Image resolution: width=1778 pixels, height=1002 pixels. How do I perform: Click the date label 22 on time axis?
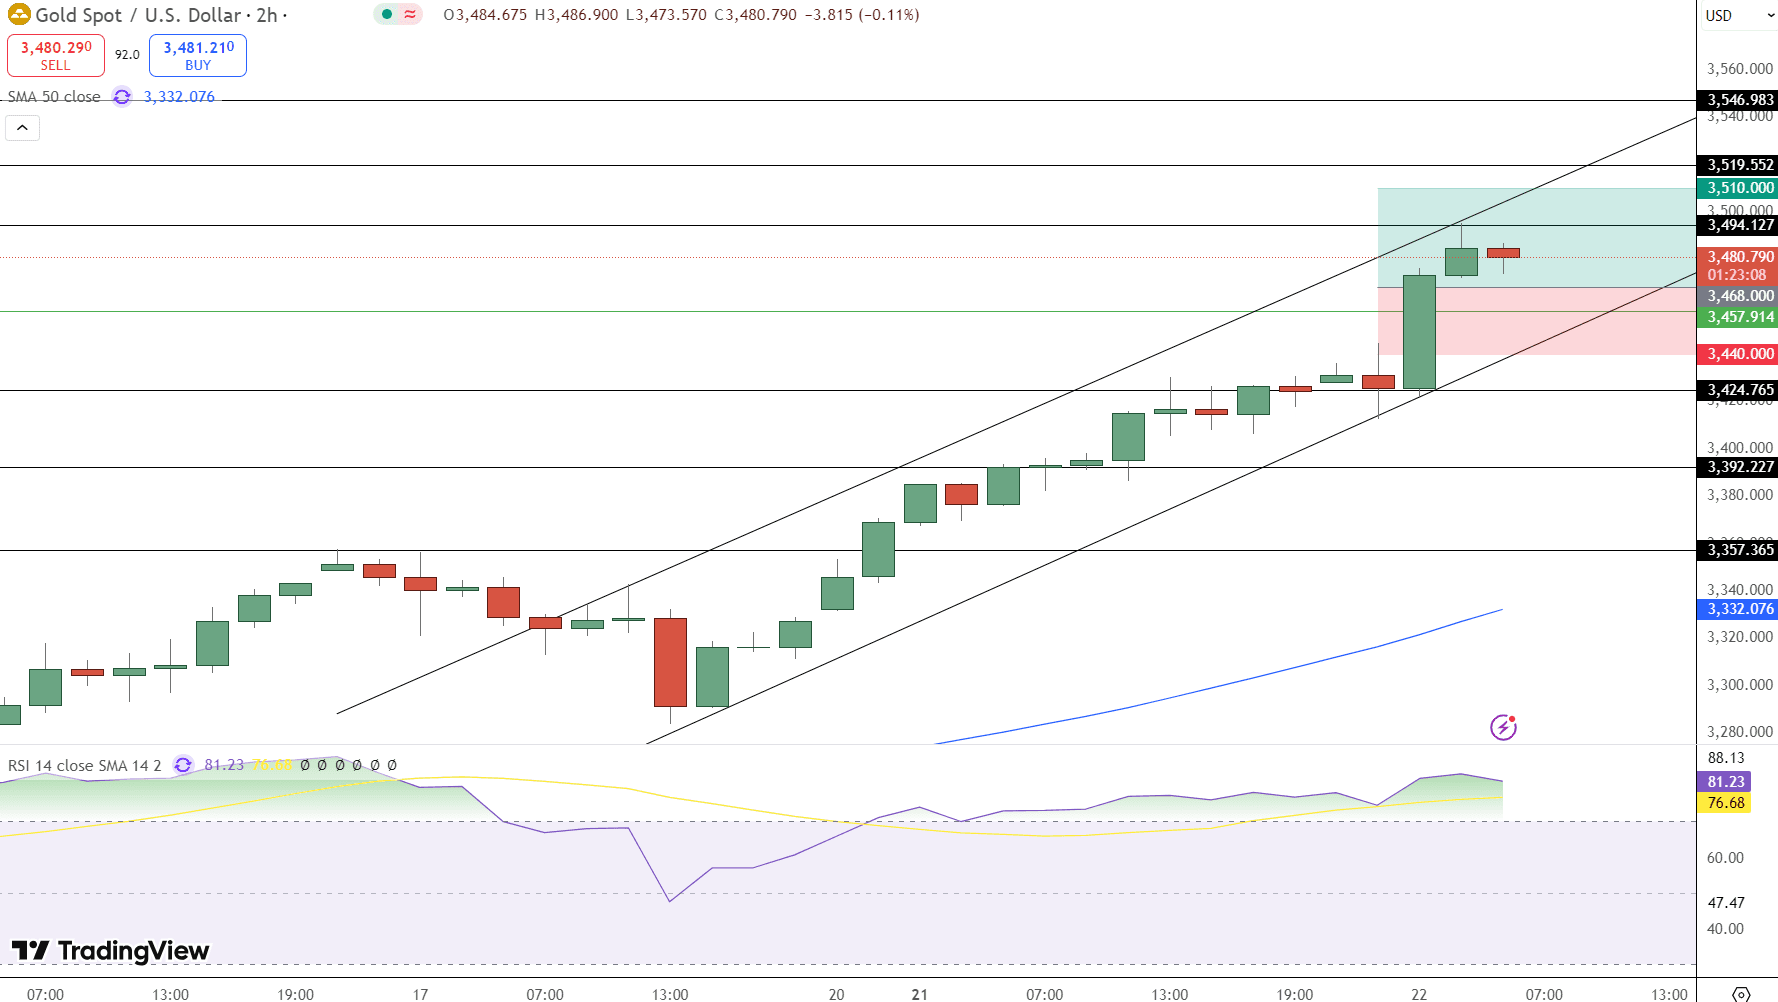(x=1419, y=994)
